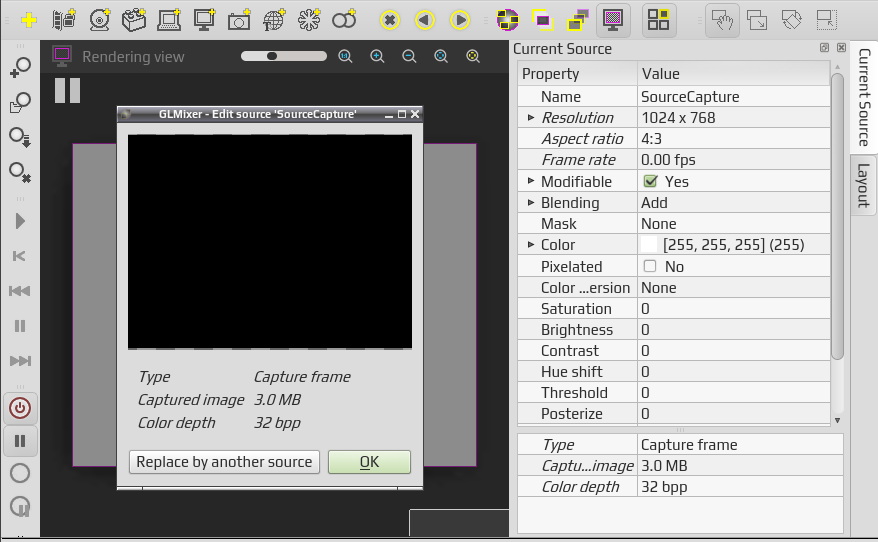Add the asterisk-shaped source icon
Viewport: 878px width, 542px height.
pyautogui.click(x=309, y=21)
